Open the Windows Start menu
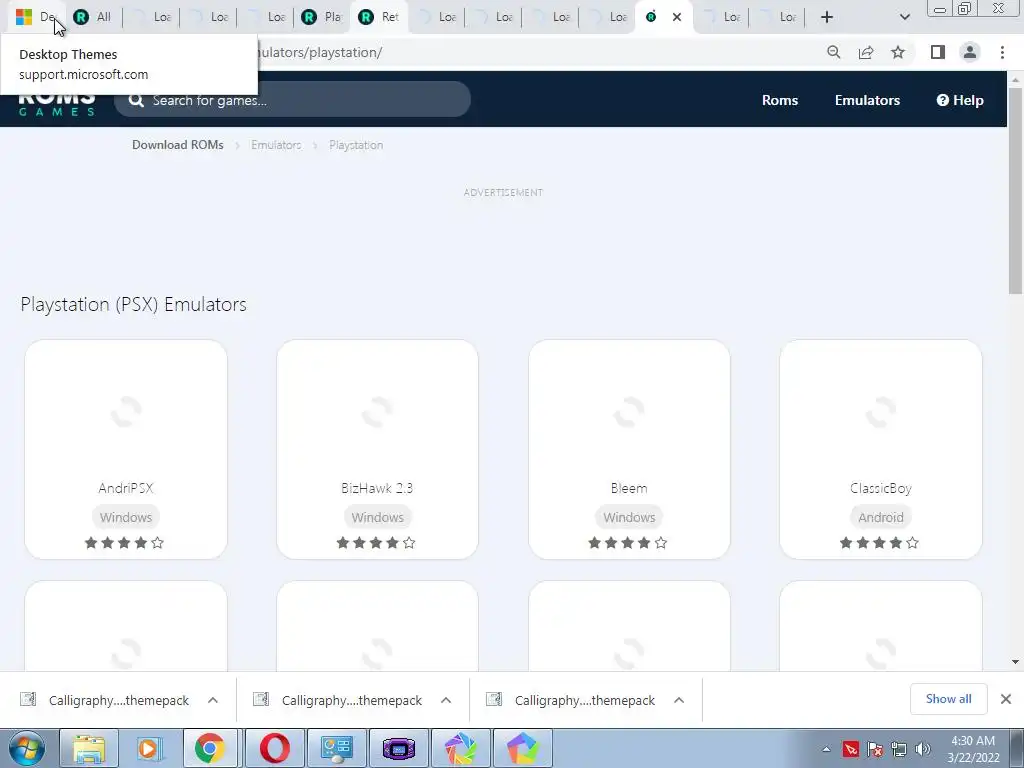The width and height of the screenshot is (1024, 768). [27, 748]
